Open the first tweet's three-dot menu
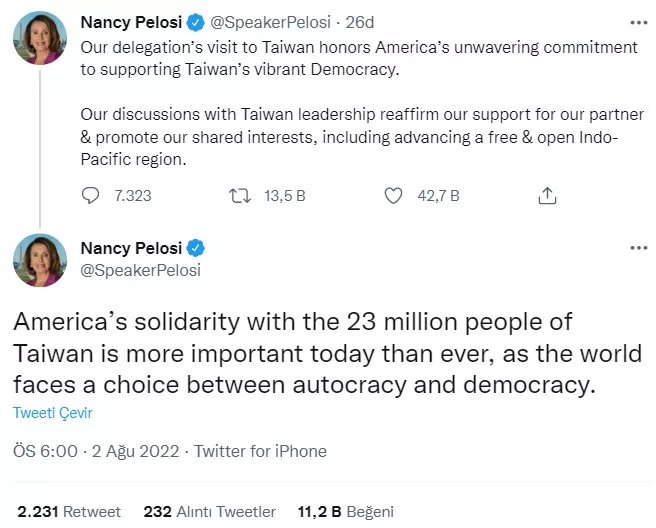 [638, 21]
